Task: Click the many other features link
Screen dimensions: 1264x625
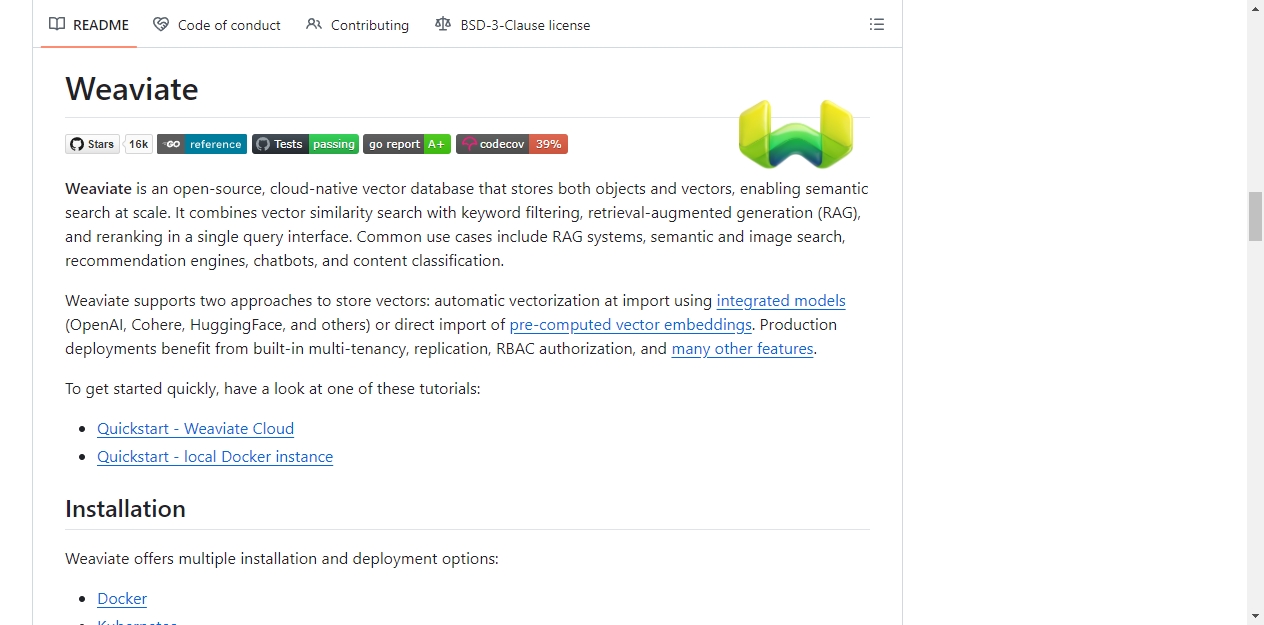Action: [742, 348]
